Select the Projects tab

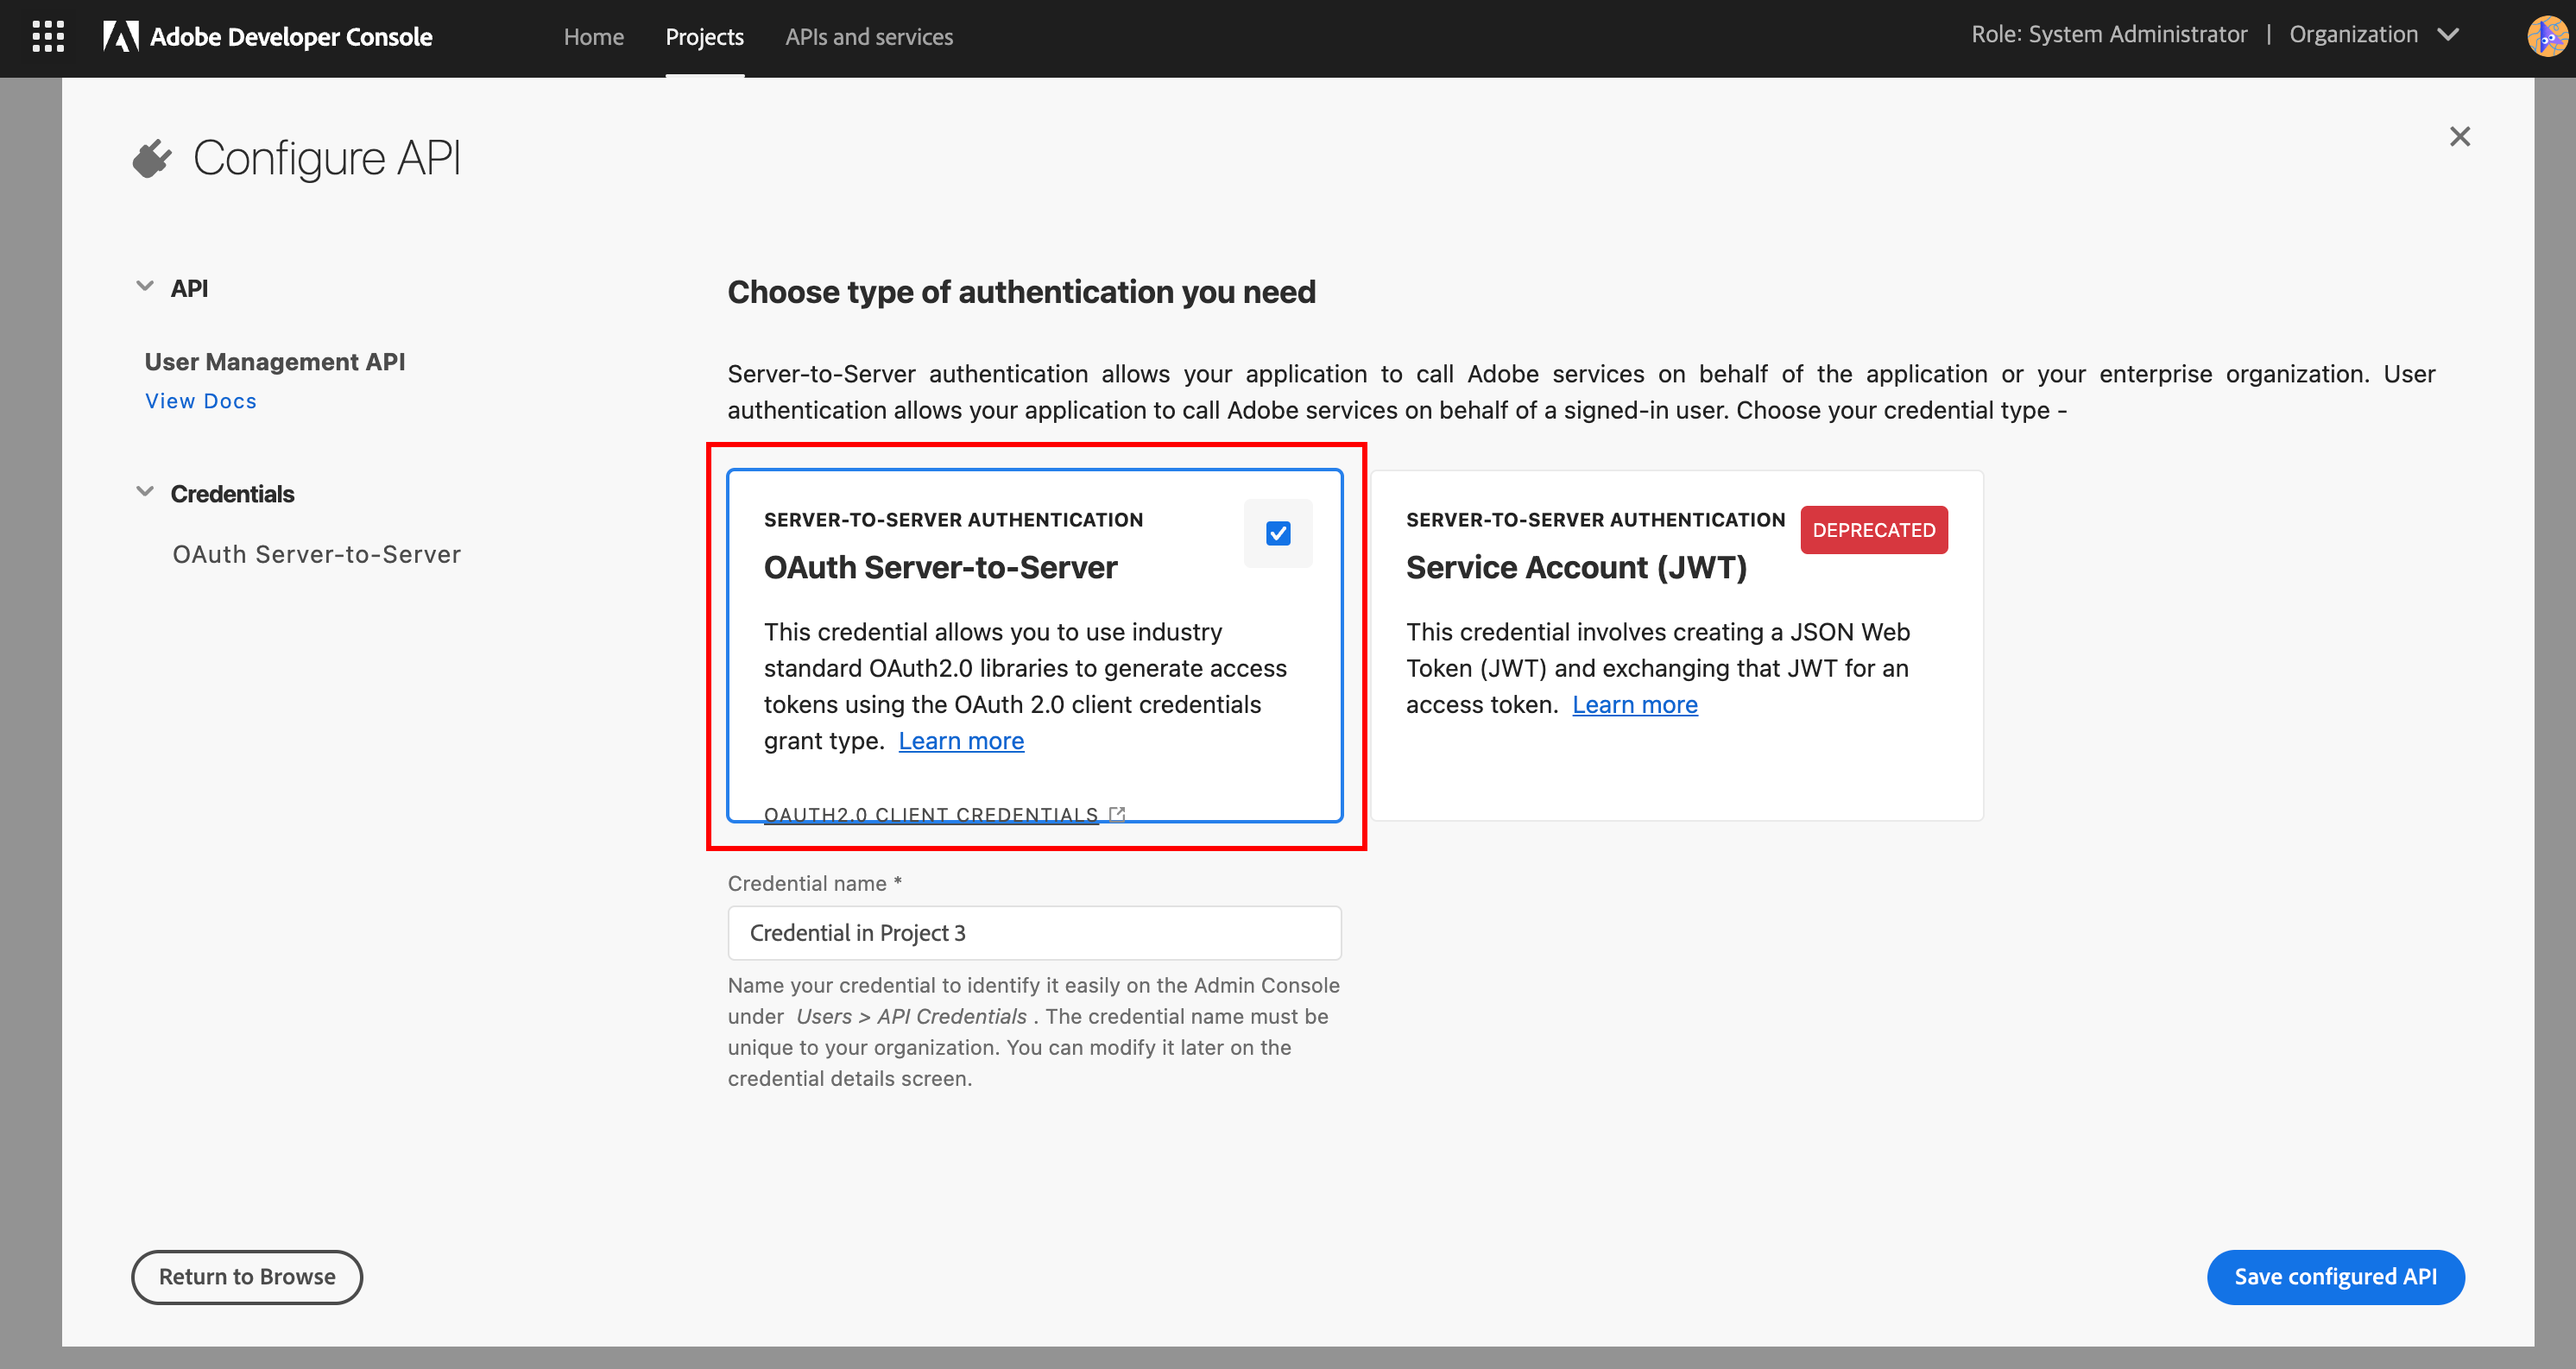click(x=704, y=37)
